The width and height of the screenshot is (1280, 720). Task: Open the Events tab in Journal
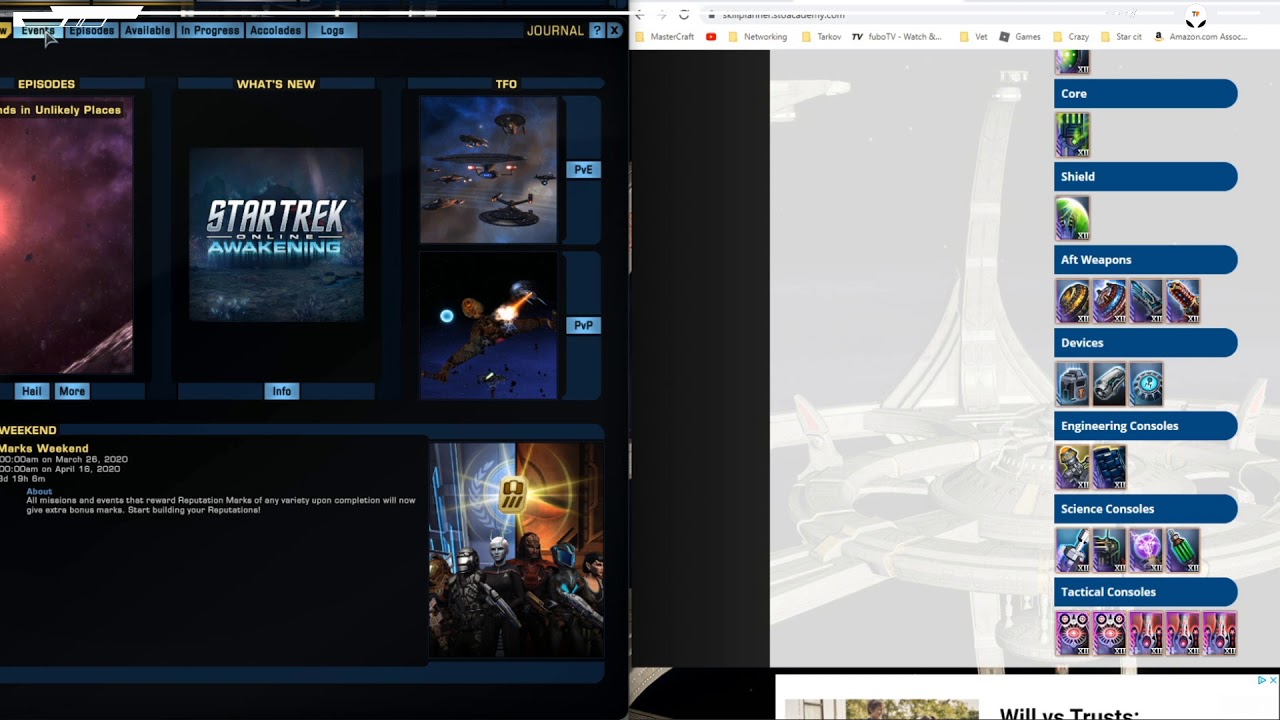(x=37, y=30)
